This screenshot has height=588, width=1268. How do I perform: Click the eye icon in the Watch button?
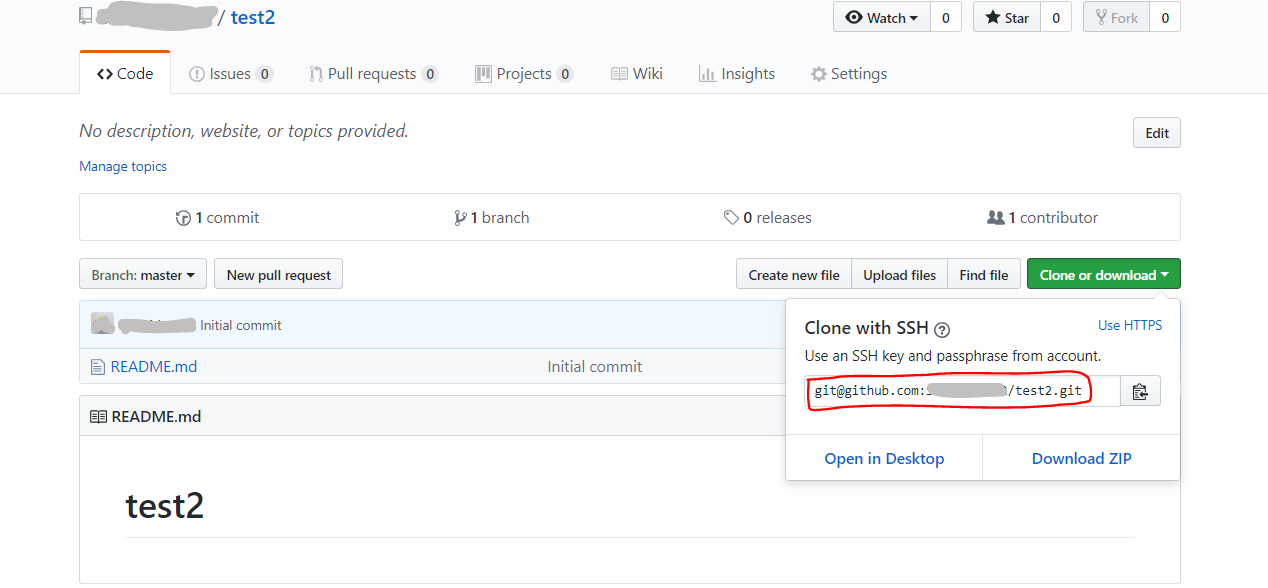pyautogui.click(x=854, y=17)
